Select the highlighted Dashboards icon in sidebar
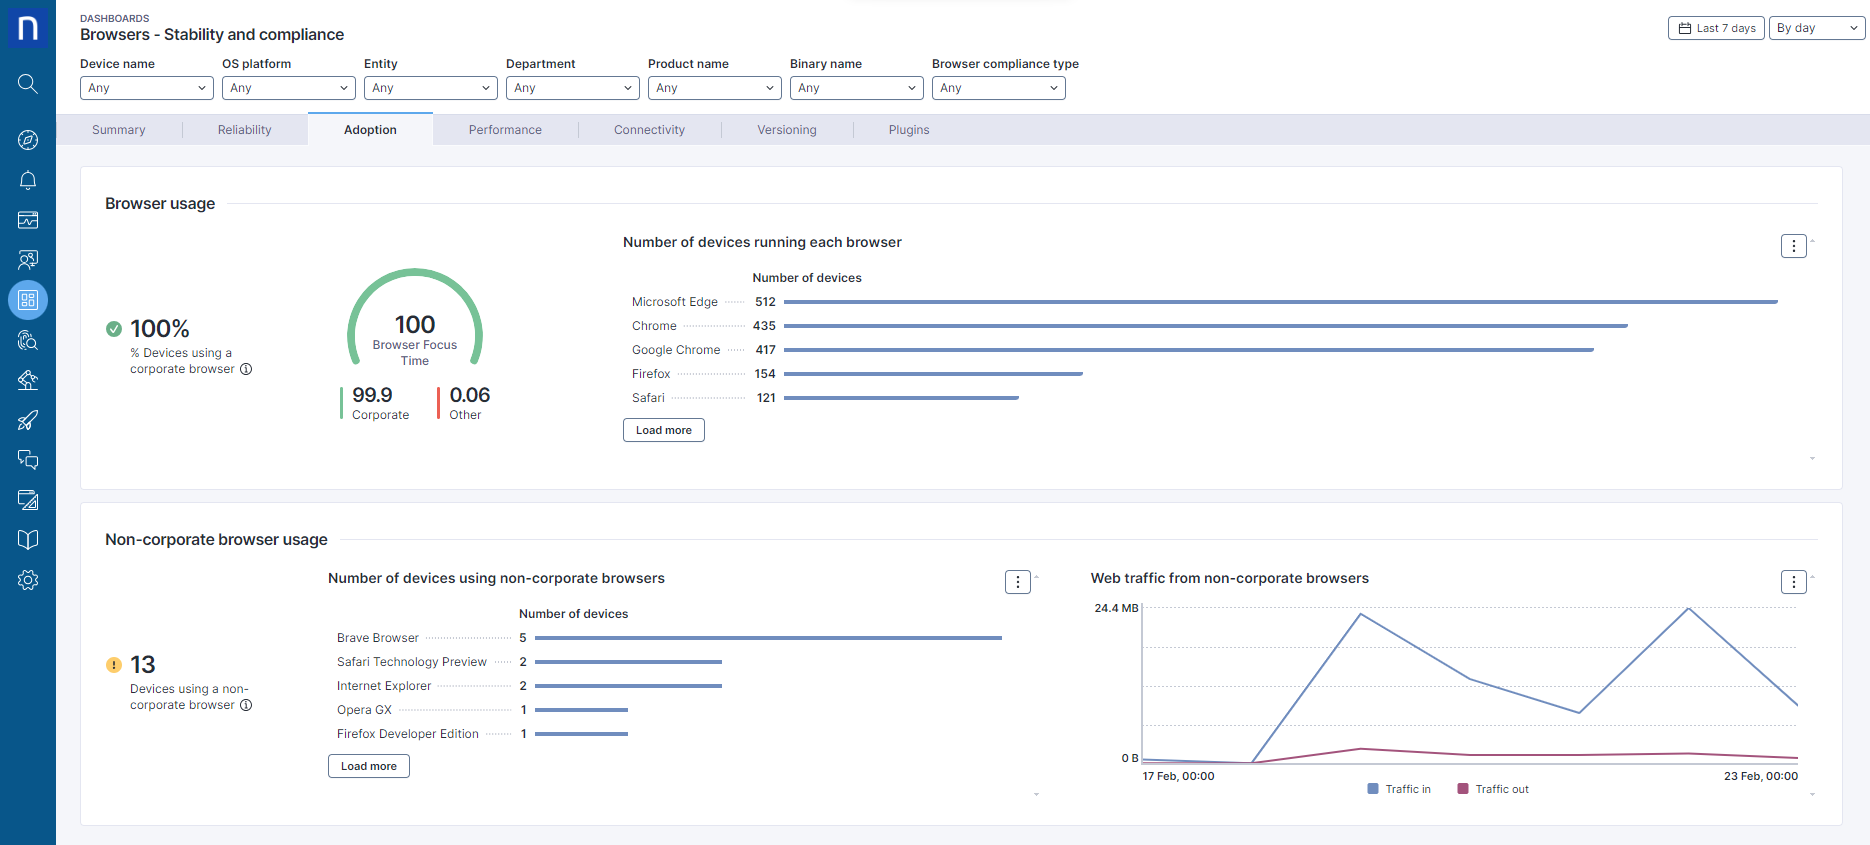 [x=28, y=300]
